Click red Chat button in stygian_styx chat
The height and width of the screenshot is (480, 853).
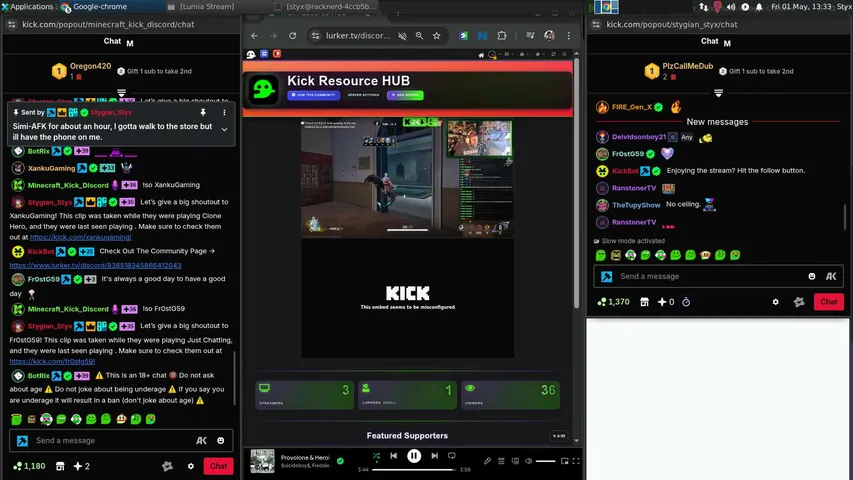tap(829, 301)
